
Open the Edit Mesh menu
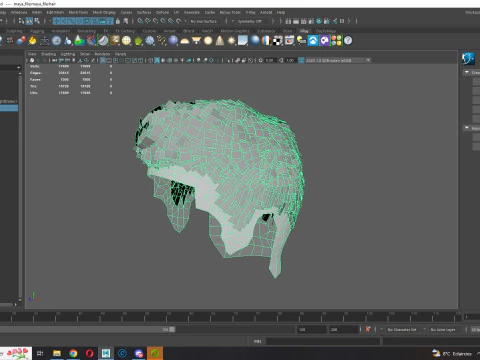coord(55,12)
